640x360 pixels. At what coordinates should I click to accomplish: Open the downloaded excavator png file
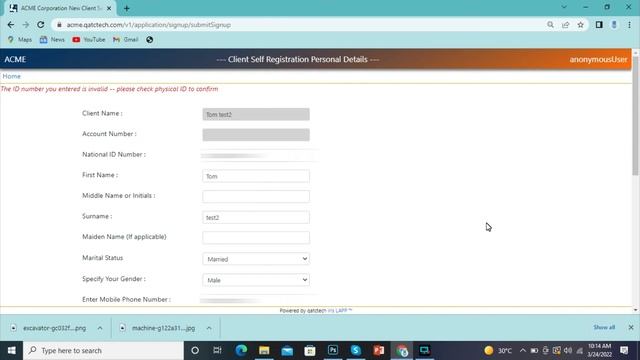click(49, 328)
